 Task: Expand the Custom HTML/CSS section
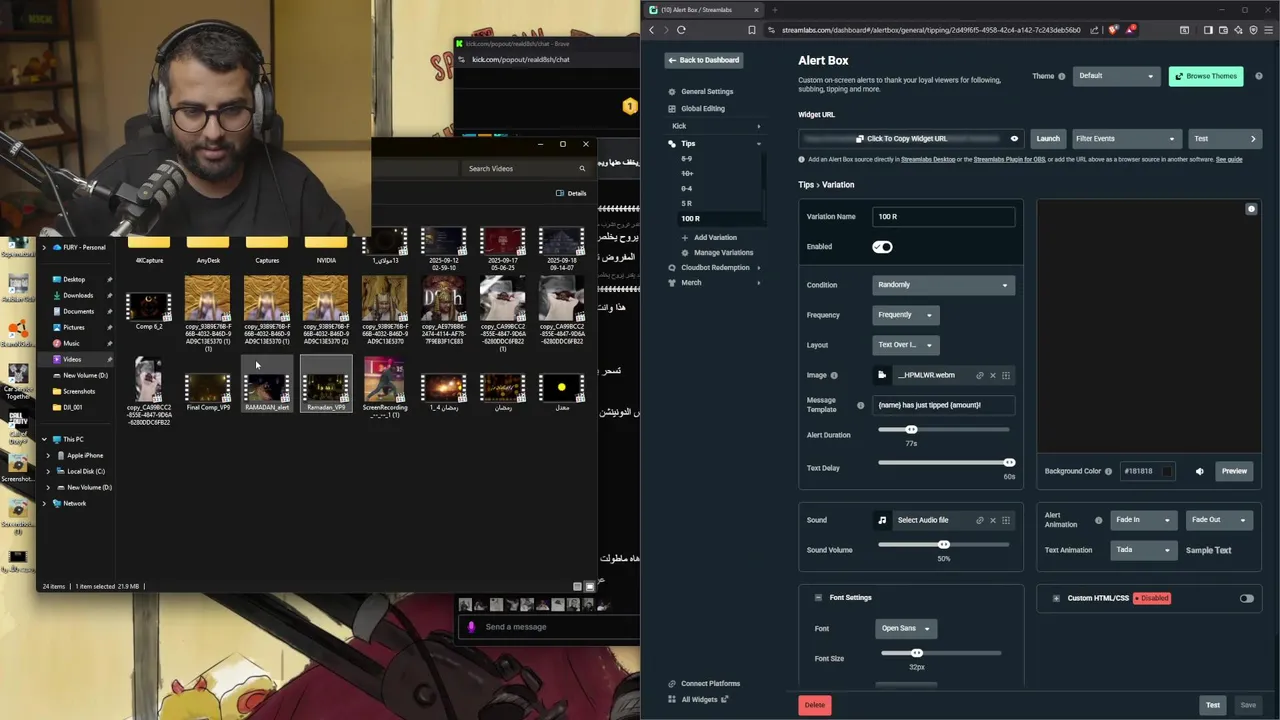pyautogui.click(x=1056, y=598)
